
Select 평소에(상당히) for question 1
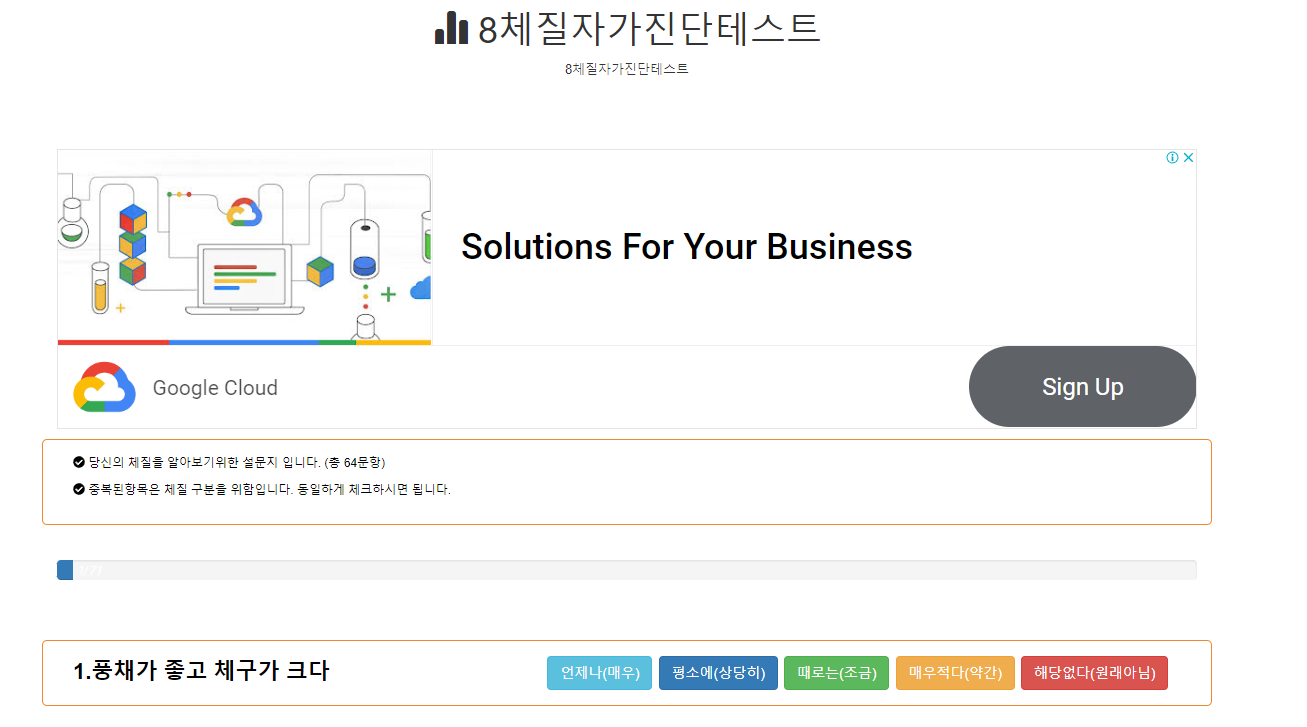click(718, 673)
